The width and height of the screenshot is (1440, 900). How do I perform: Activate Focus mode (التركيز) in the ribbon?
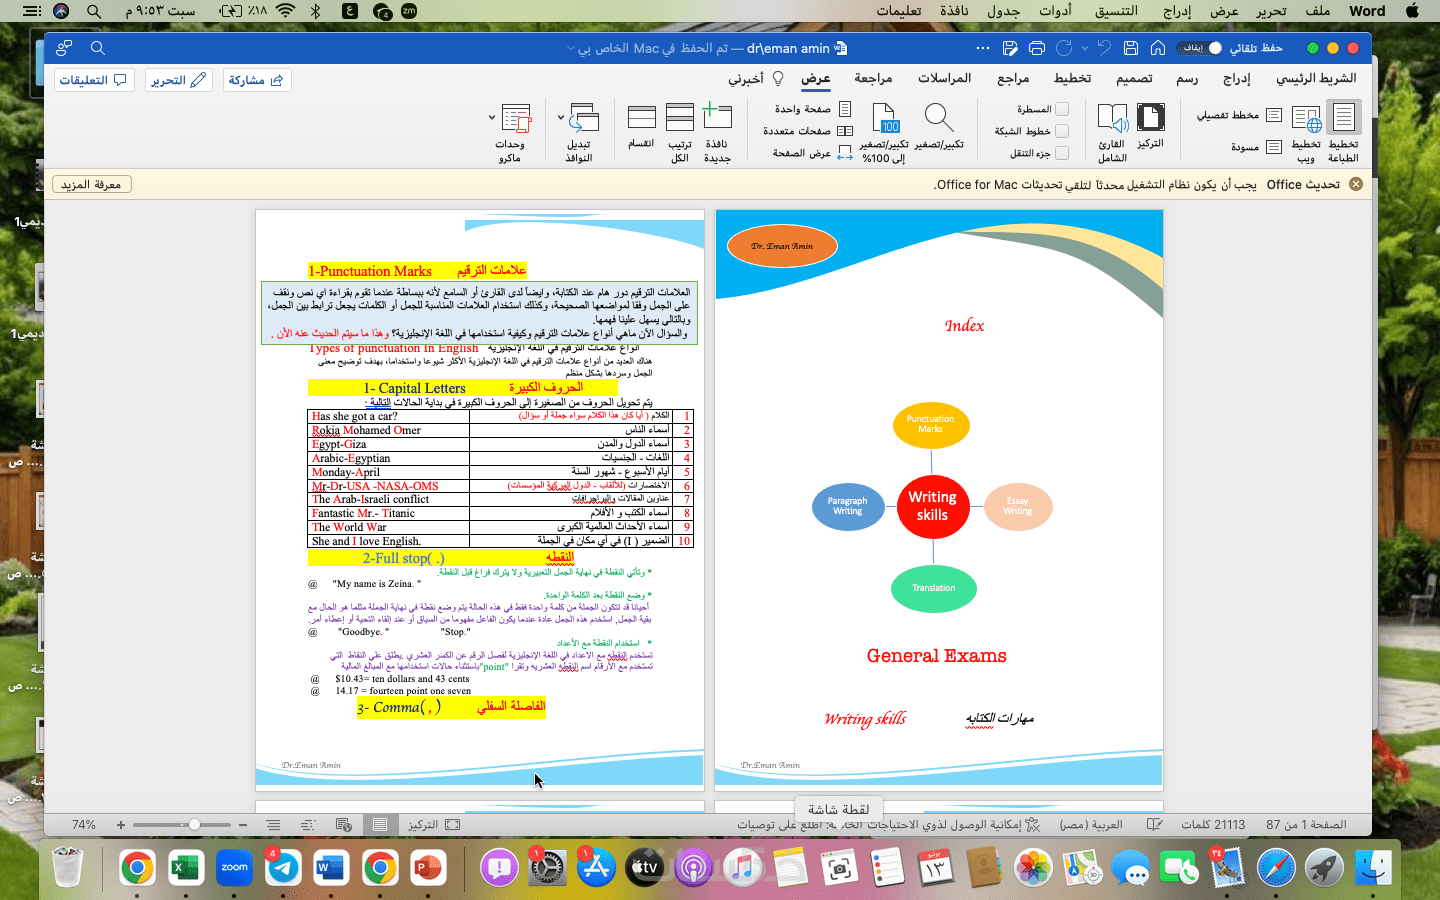1151,118
